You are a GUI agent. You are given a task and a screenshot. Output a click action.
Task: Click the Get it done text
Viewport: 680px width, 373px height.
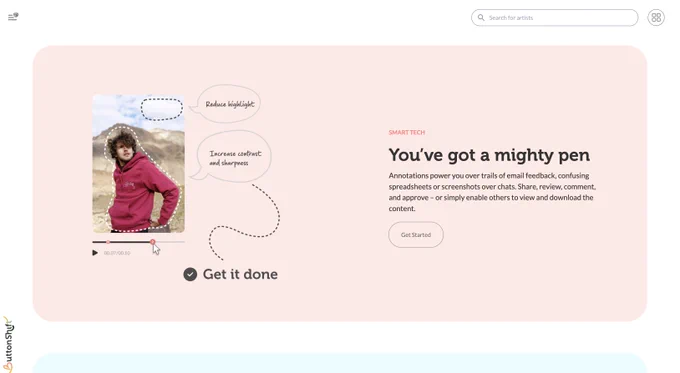240,274
